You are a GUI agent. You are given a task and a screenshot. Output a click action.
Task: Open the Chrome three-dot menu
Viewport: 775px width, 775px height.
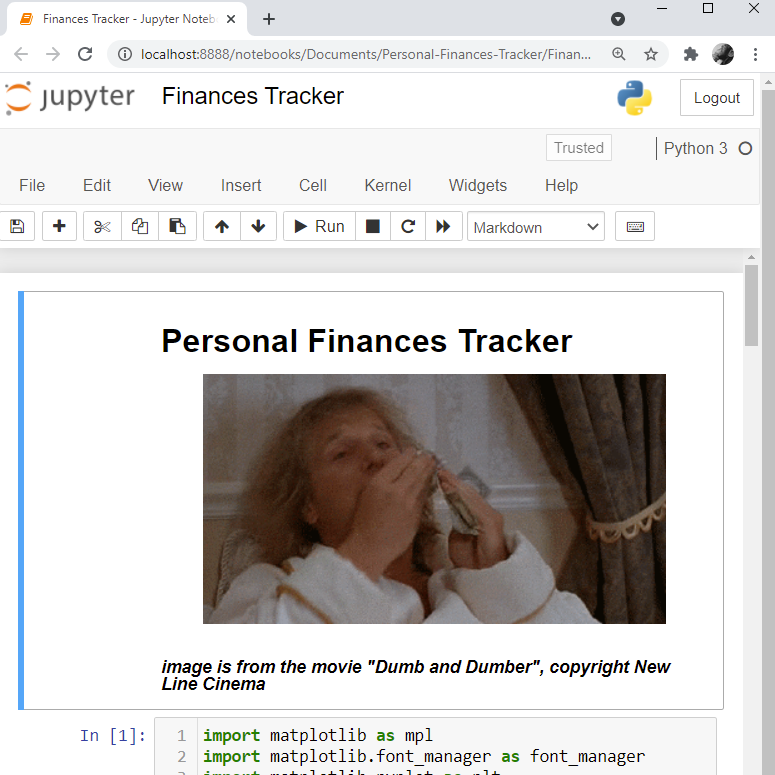point(755,54)
